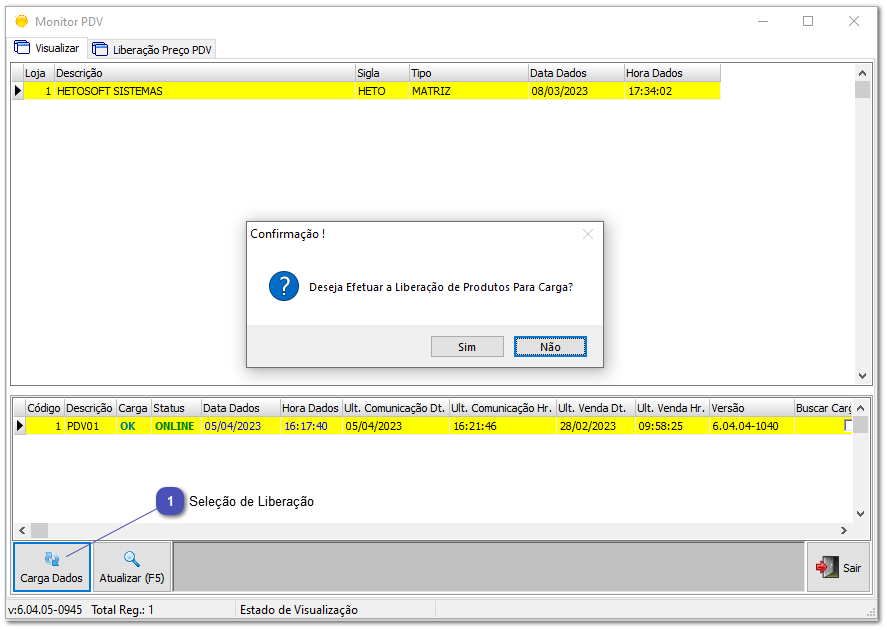Image resolution: width=887 pixels, height=630 pixels.
Task: Click the numbered callout labeled Seleção de Liberação
Action: tap(170, 501)
